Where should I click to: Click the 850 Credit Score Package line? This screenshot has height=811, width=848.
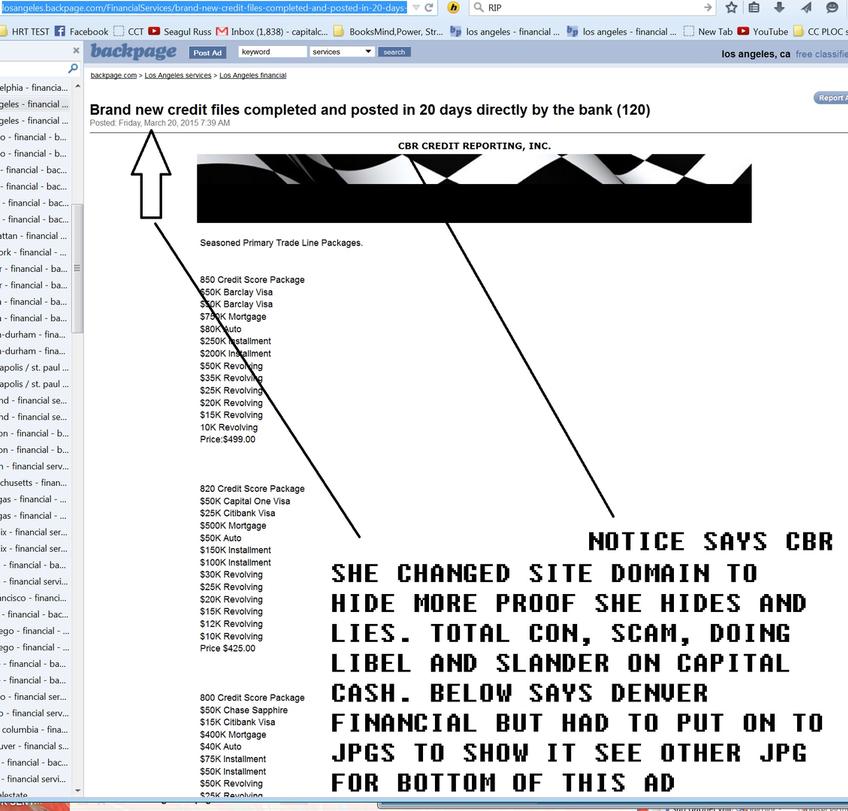click(252, 280)
